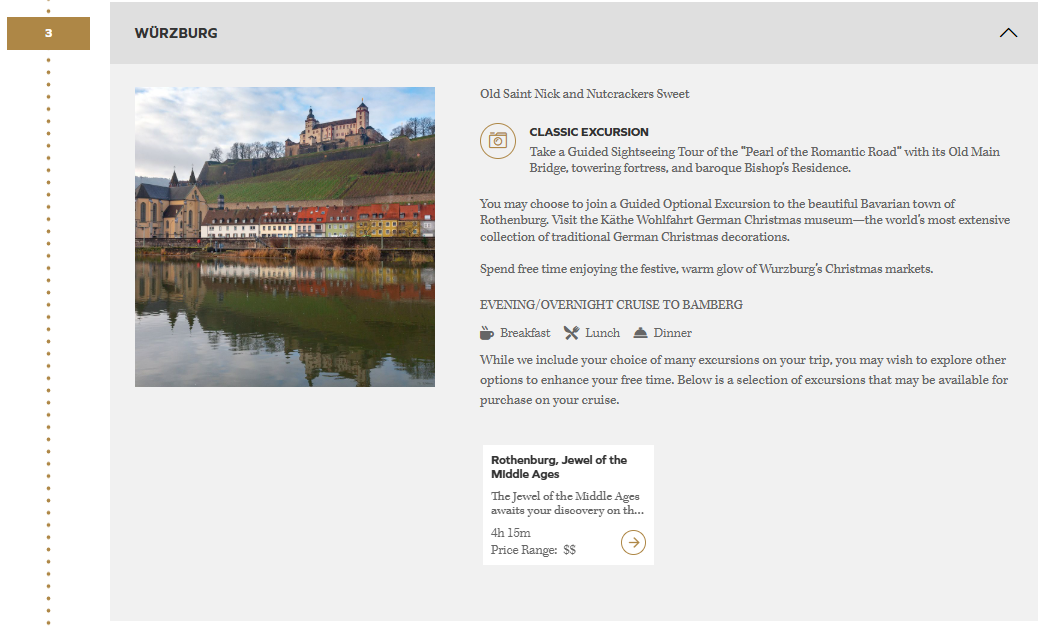Click the Rothenburg, Jewel of the Middle Ages title

pos(559,467)
